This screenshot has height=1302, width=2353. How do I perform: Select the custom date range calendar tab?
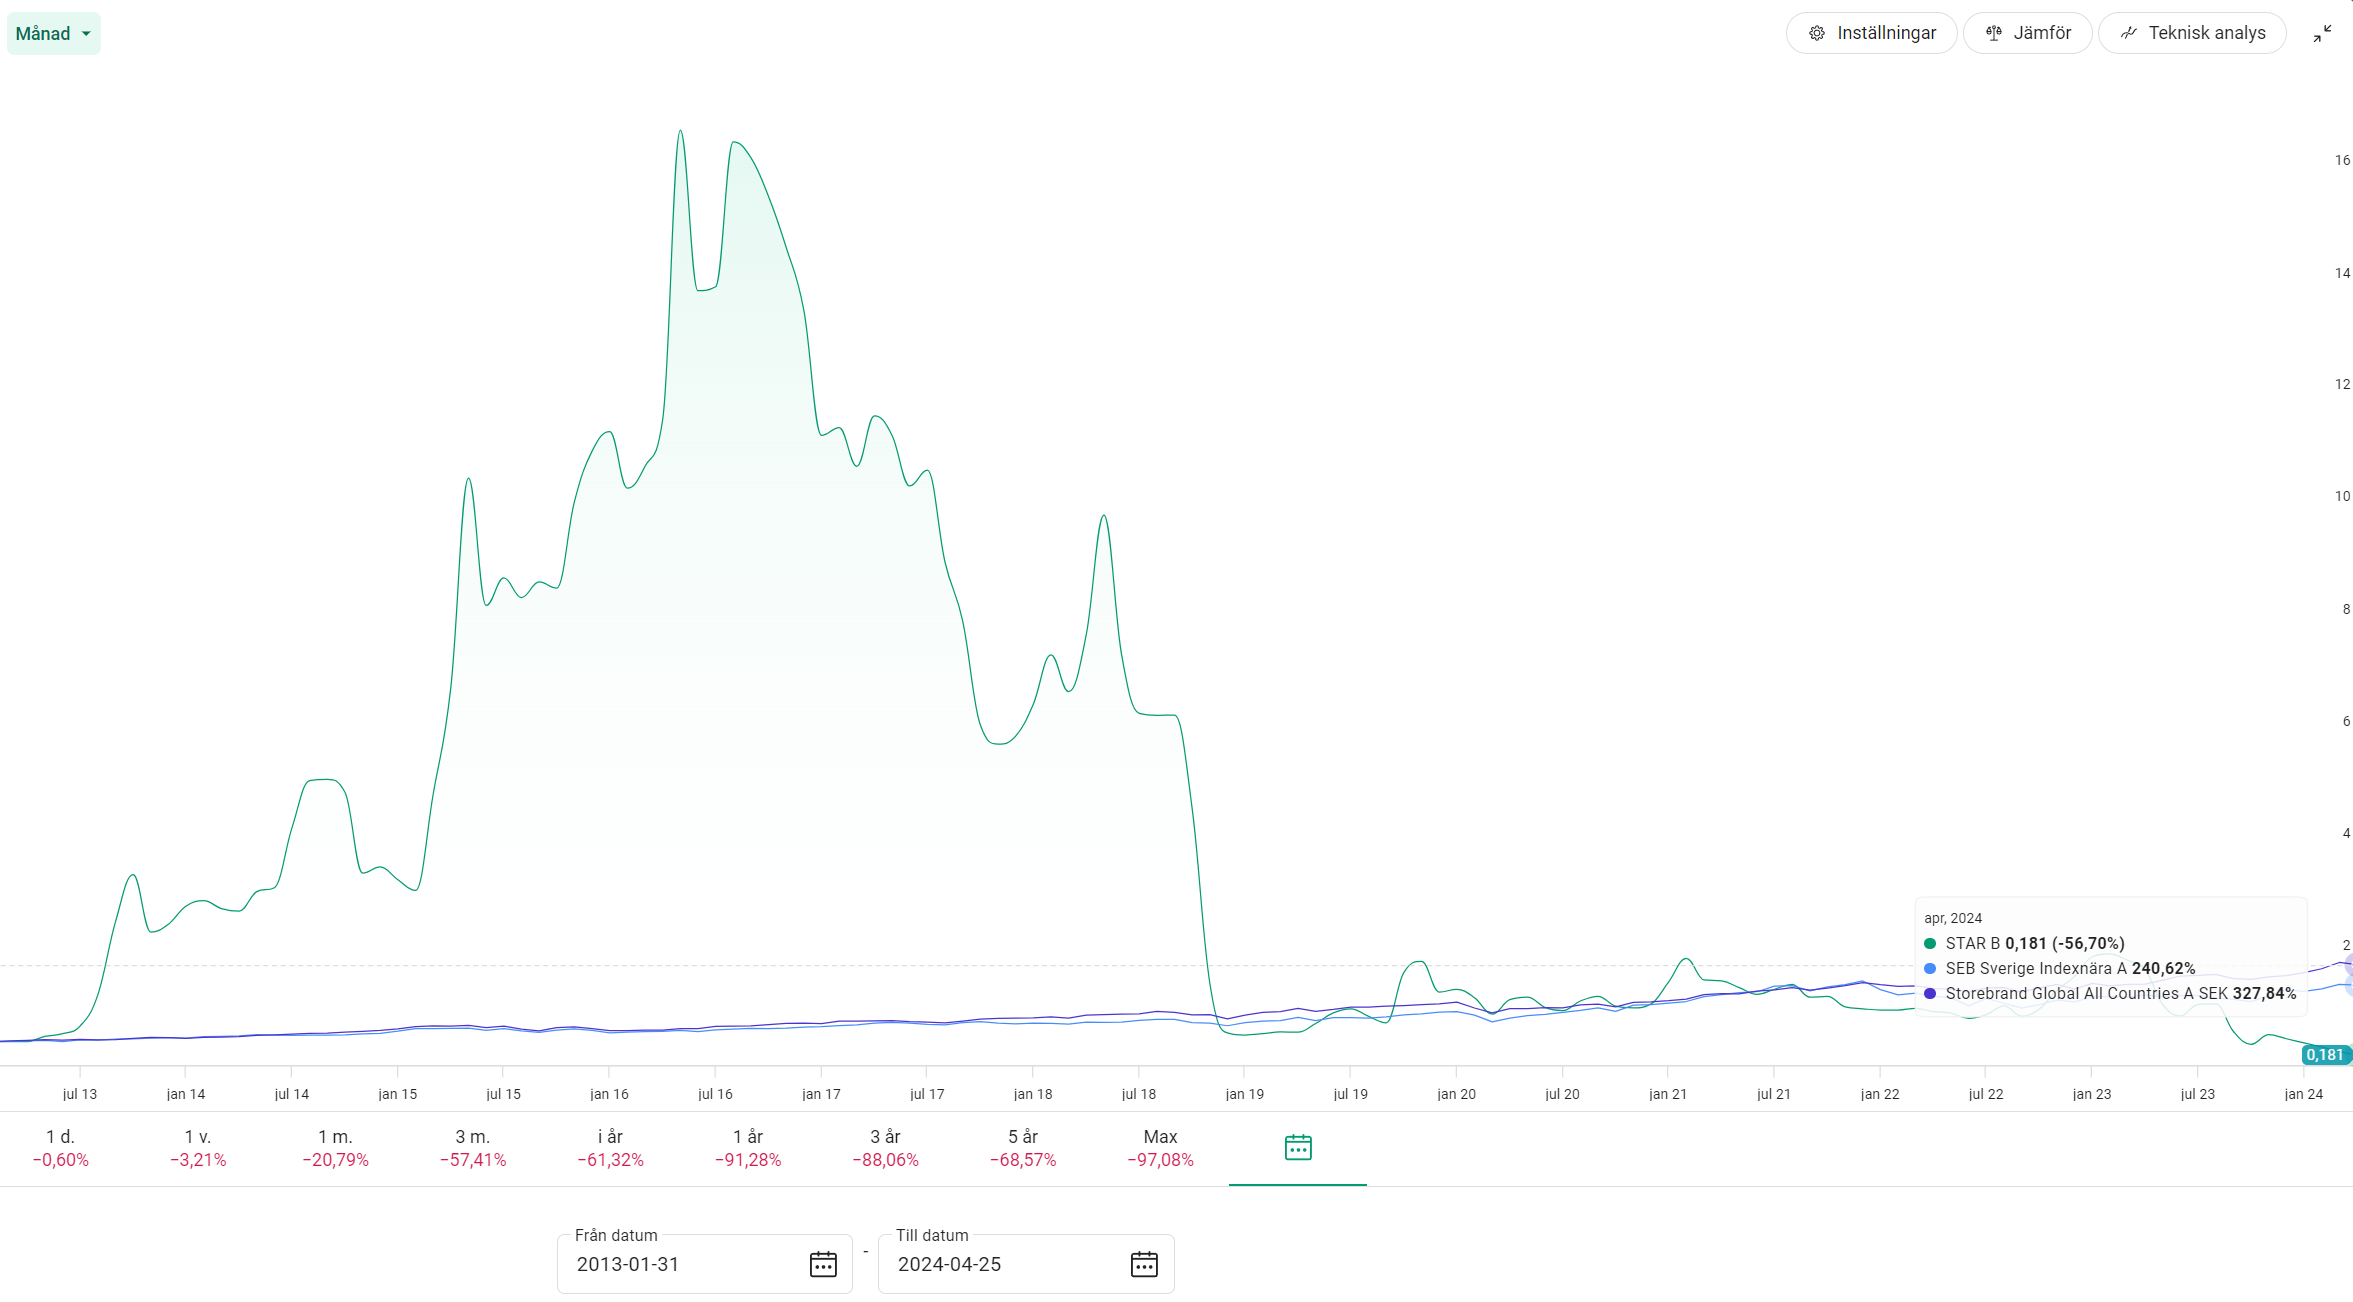click(x=1297, y=1147)
